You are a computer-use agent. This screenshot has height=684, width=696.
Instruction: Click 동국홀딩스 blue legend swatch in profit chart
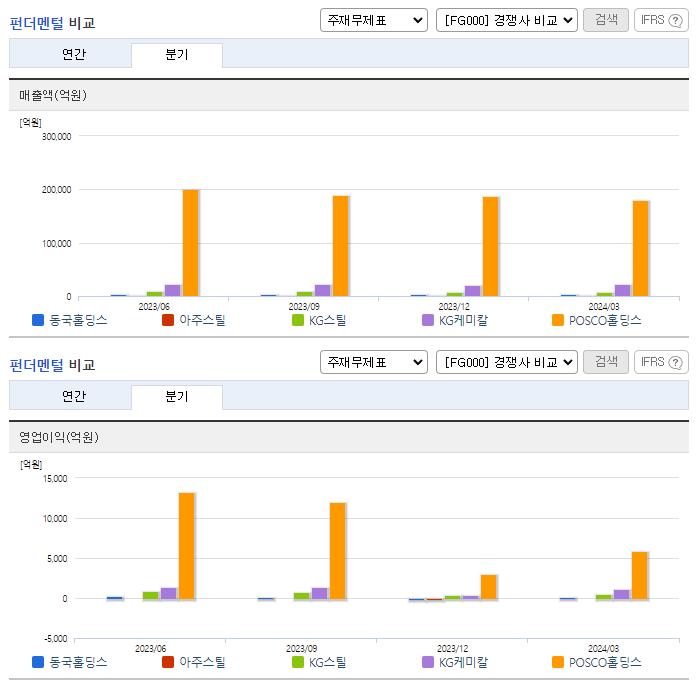38,662
